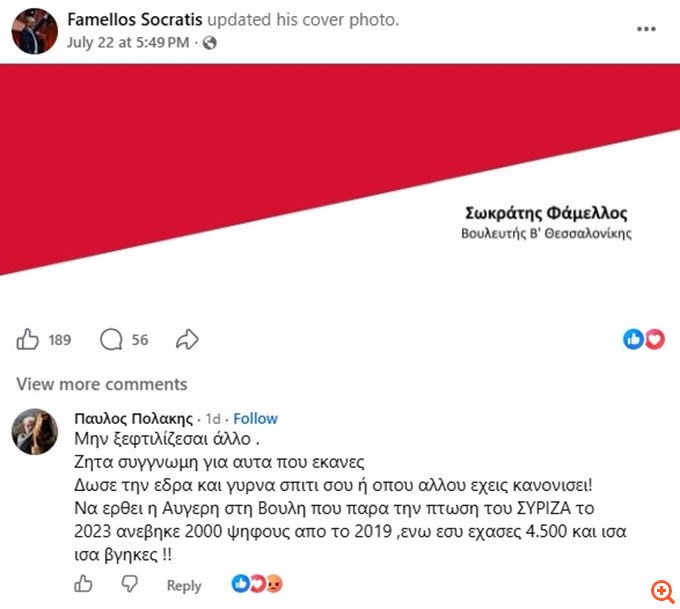Click the globe public privacy icon
Screen dimensions: 680x609
(x=209, y=43)
